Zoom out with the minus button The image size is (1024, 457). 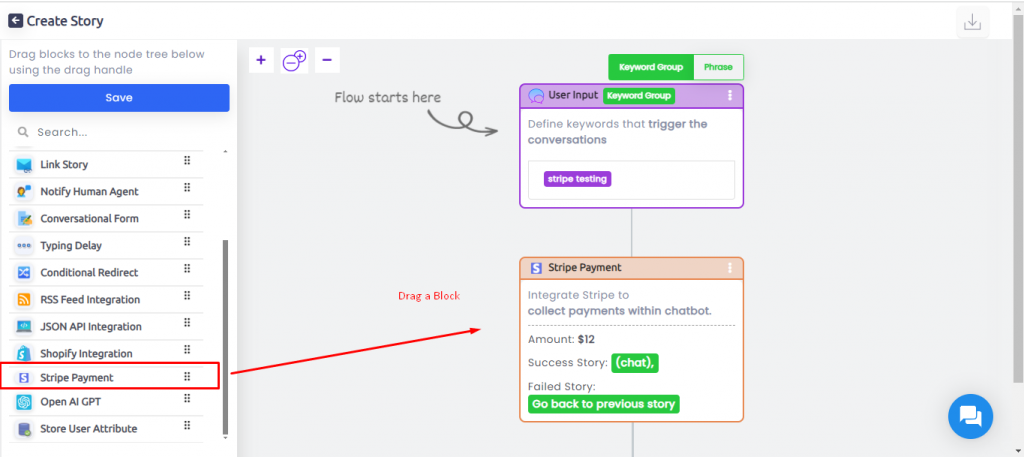point(327,60)
